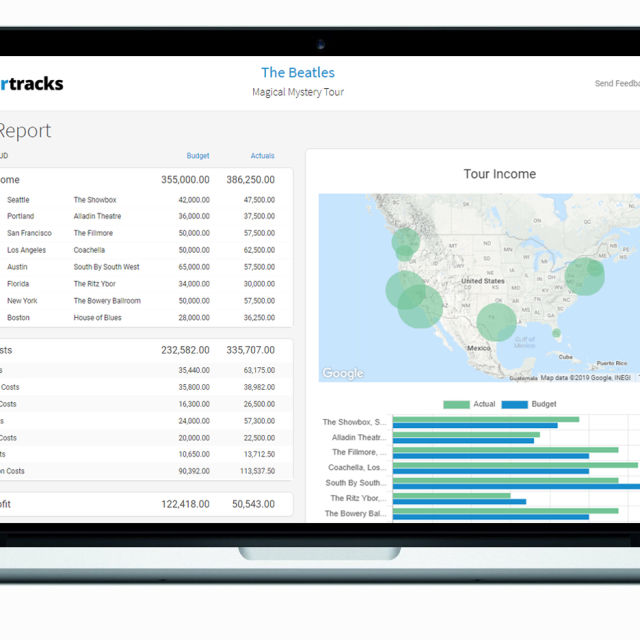Click the tracks logo
The width and height of the screenshot is (640, 640).
[32, 84]
